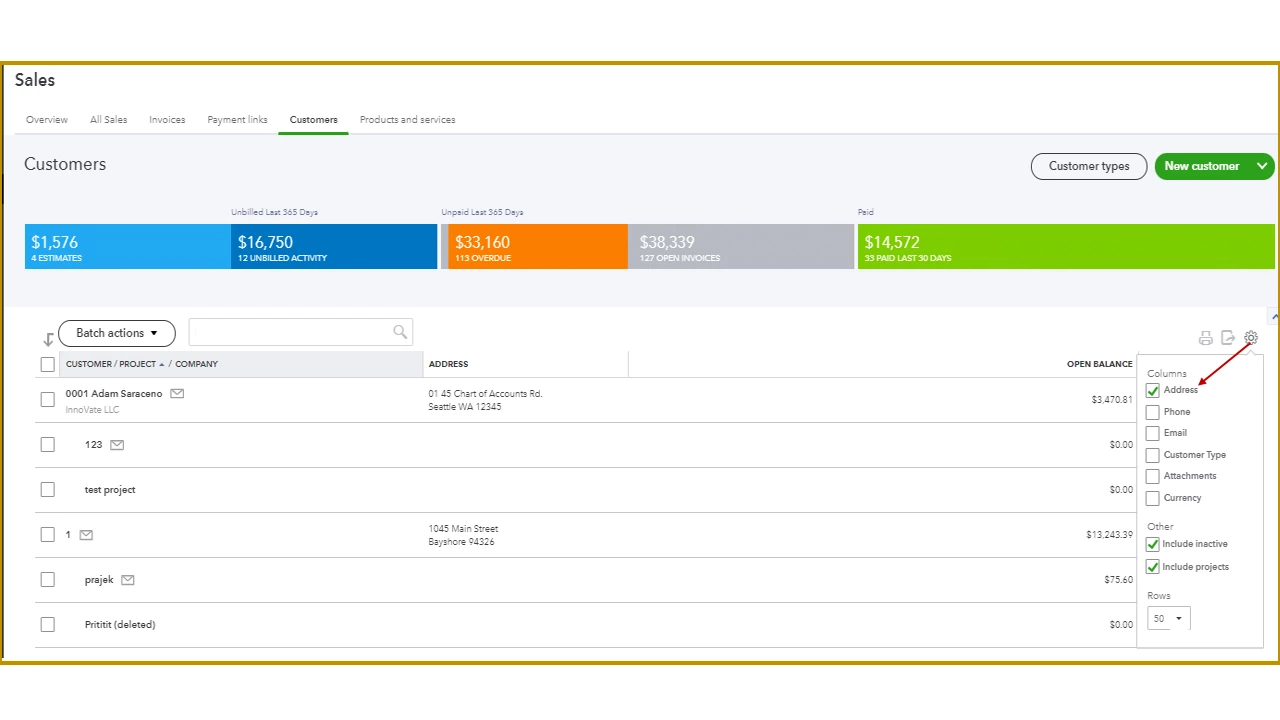Open the gear settings icon above the table
Screen dimensions: 1280x720
1251,338
